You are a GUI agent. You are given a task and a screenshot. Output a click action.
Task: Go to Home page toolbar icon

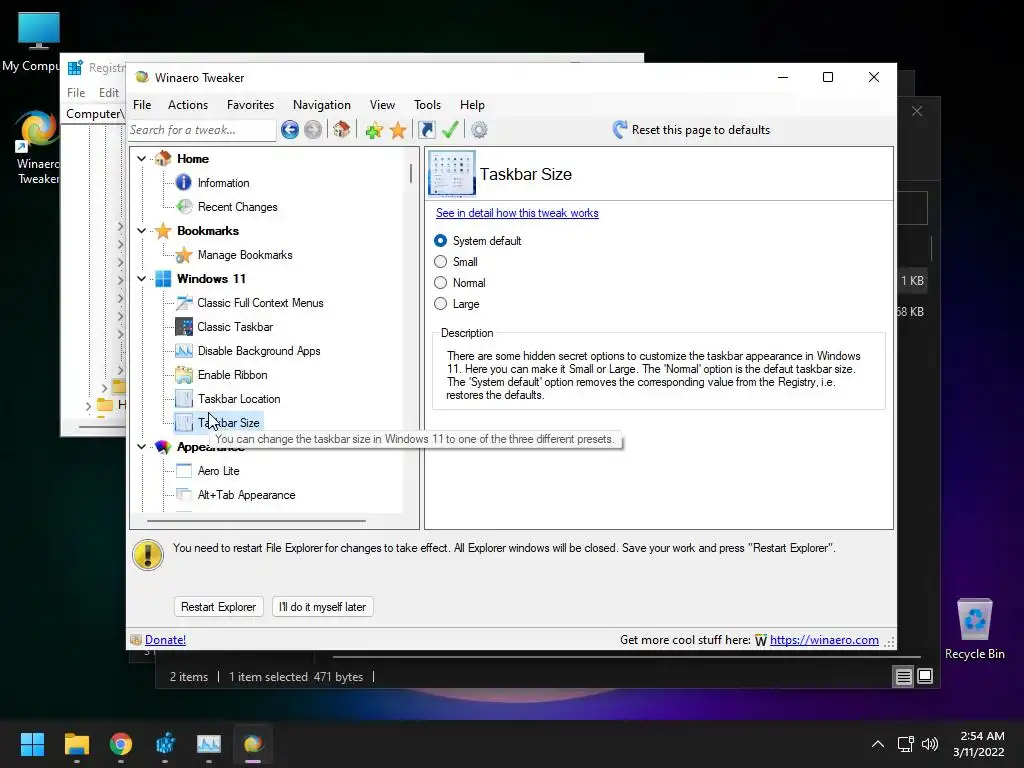tap(342, 129)
